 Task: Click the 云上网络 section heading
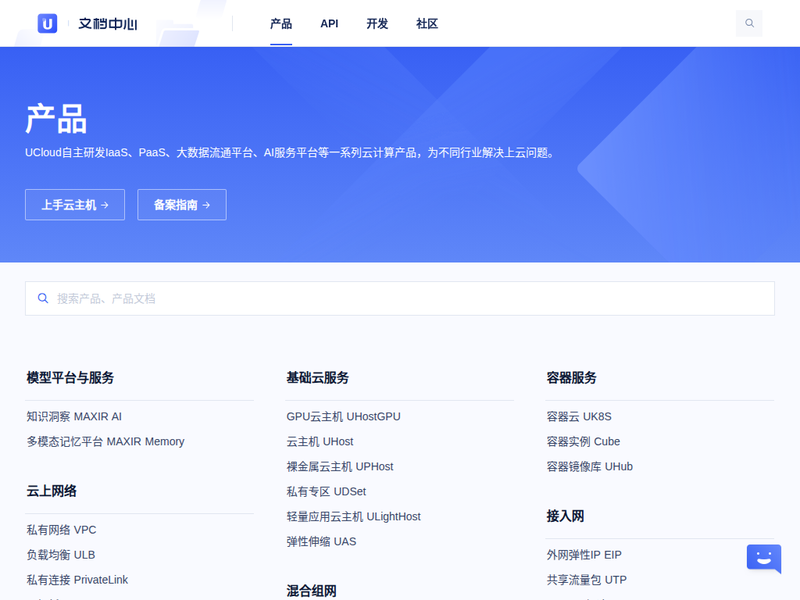click(52, 491)
